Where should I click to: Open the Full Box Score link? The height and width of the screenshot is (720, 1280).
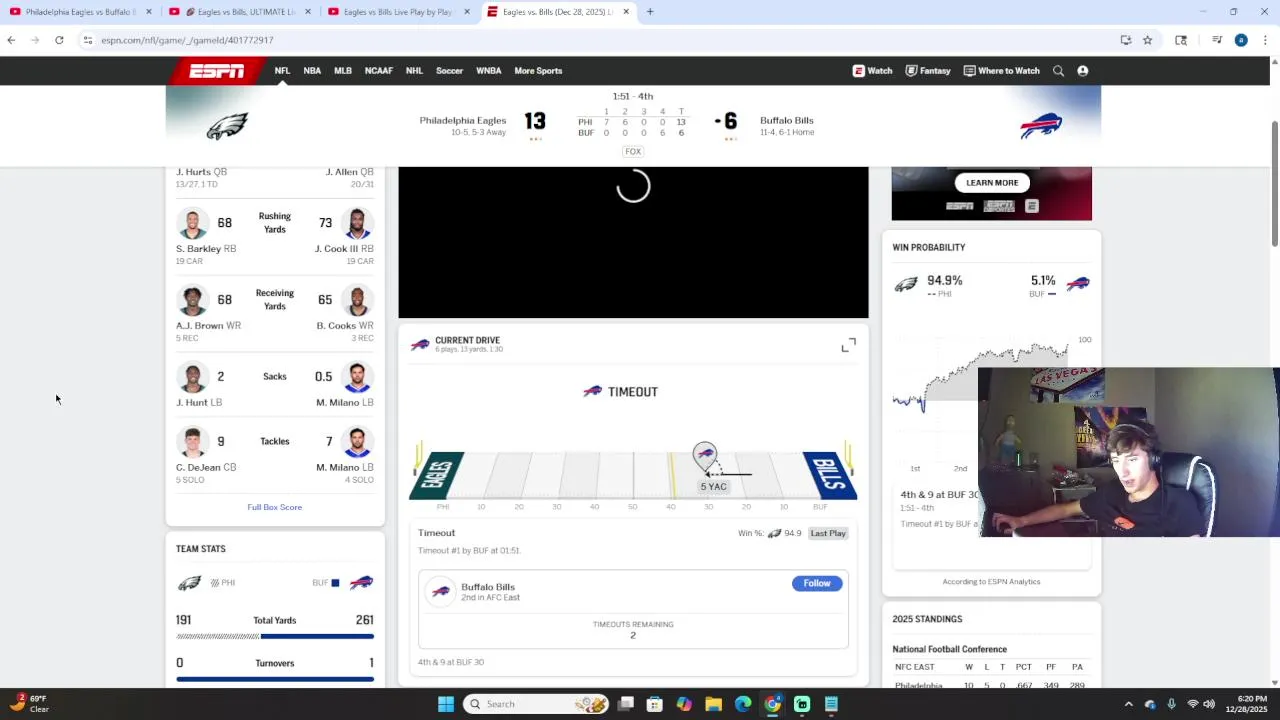[275, 507]
